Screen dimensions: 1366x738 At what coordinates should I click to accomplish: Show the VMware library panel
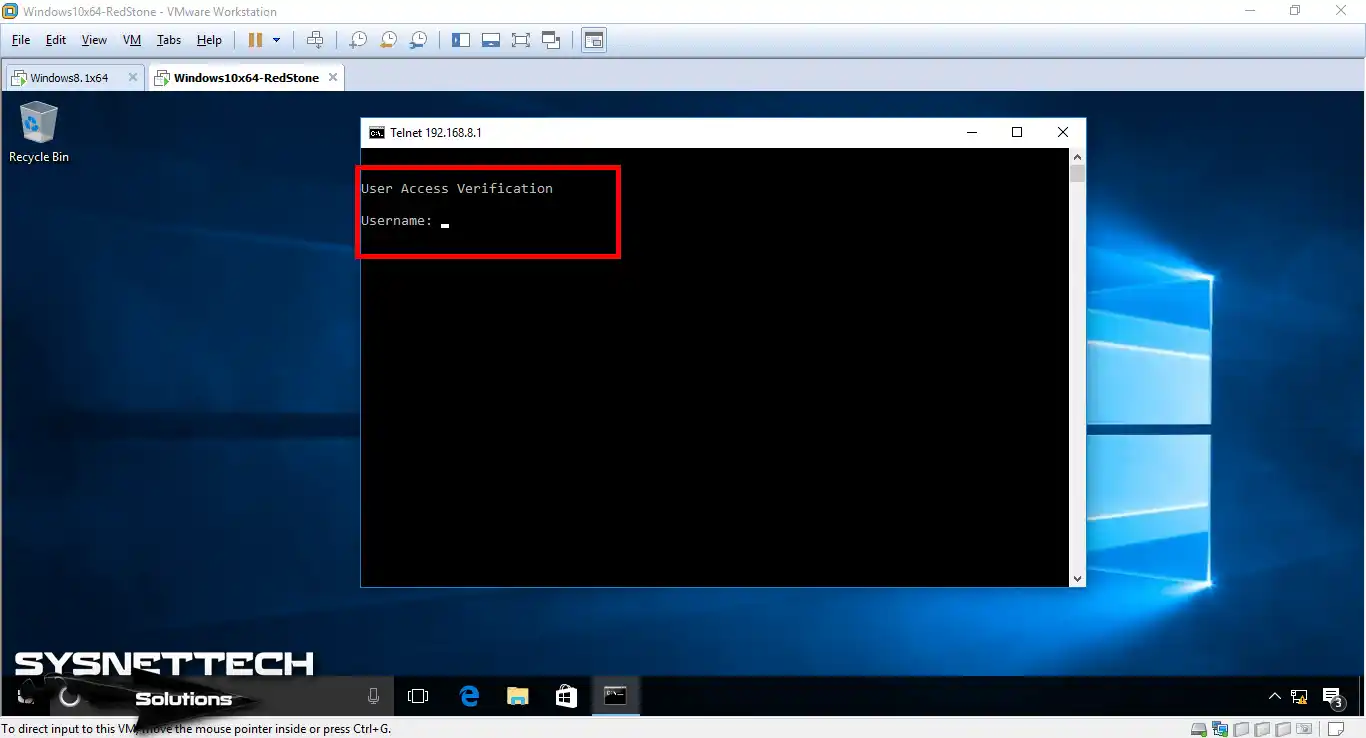[x=461, y=40]
